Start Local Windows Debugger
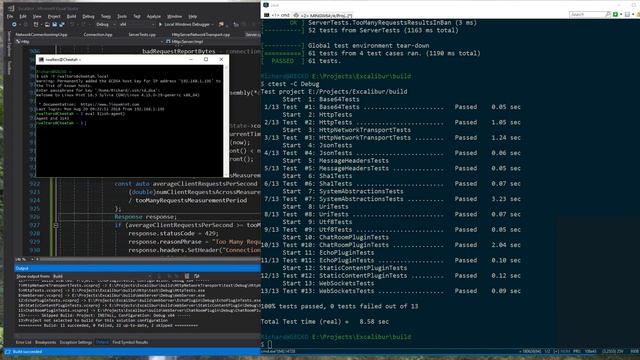The image size is (640, 360). [x=184, y=24]
